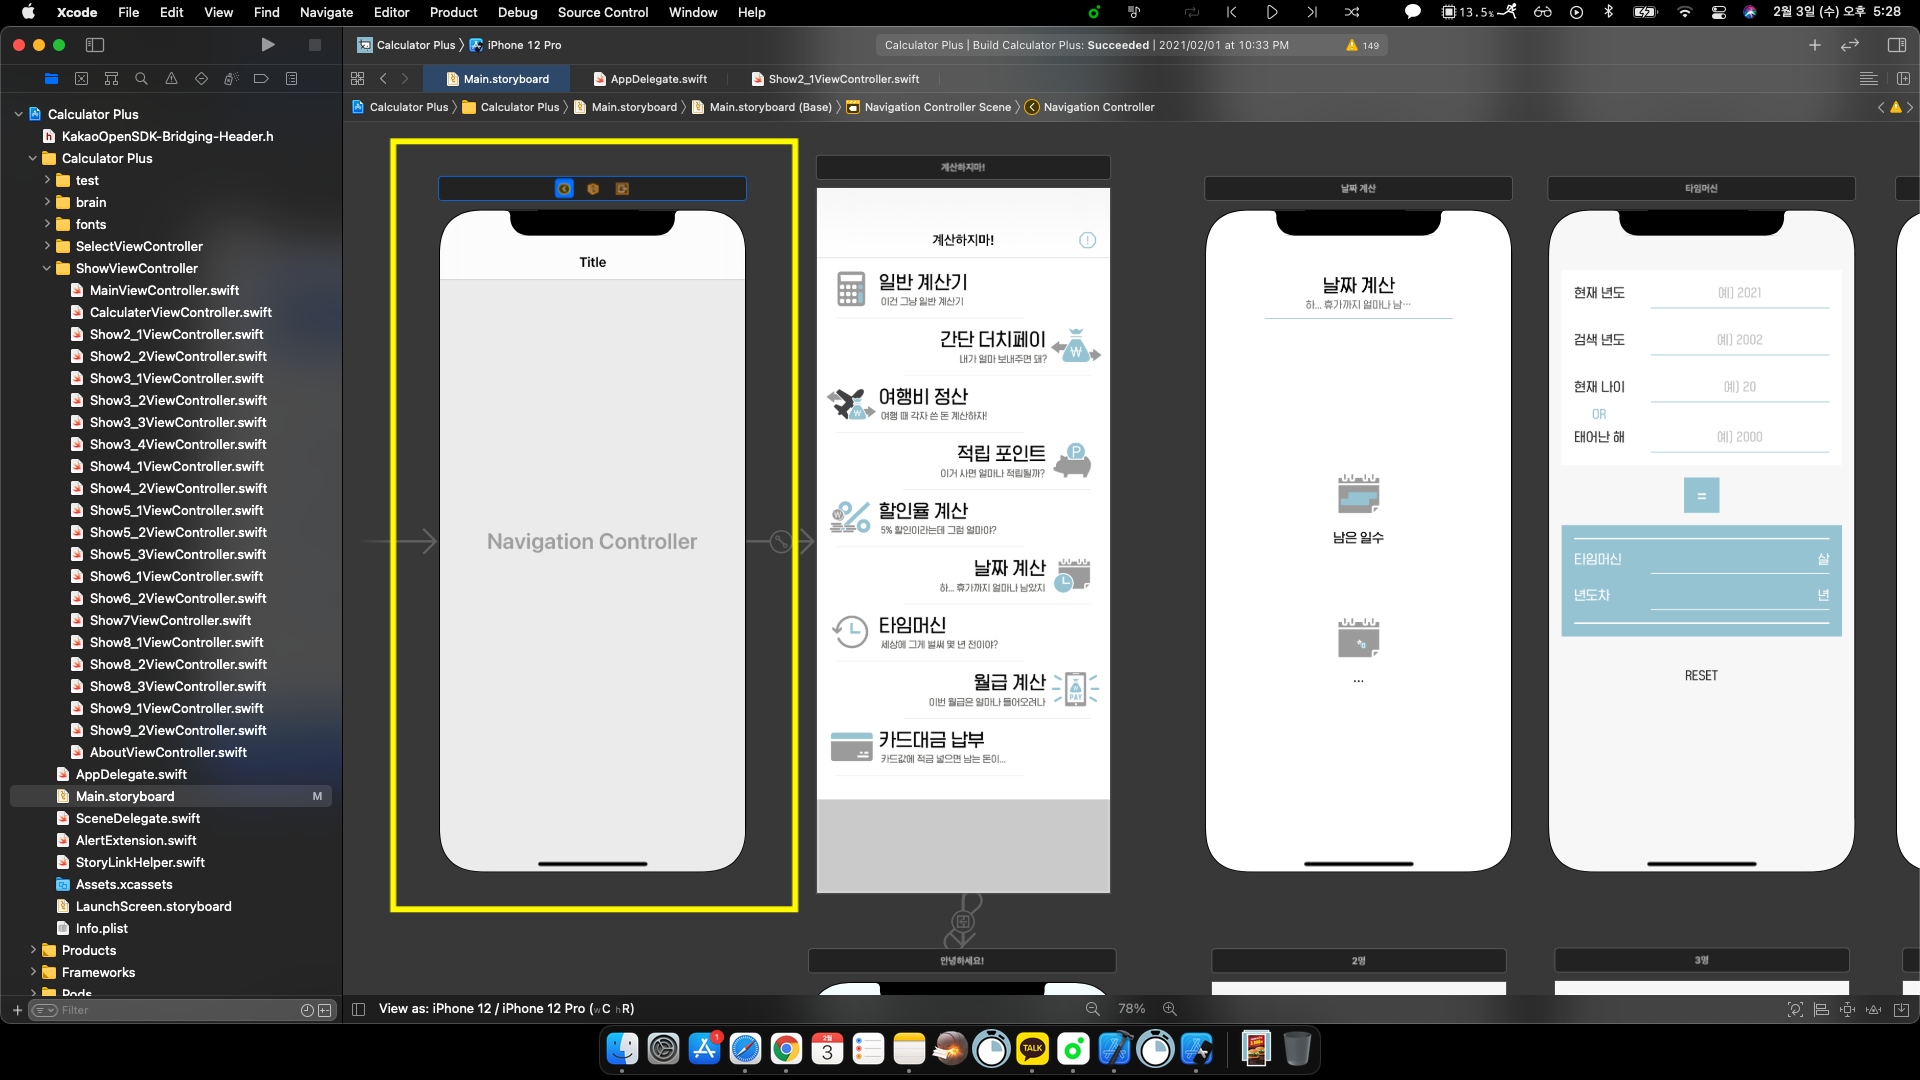Toggle the inspector panel on the right
The image size is (1920, 1080).
pyautogui.click(x=1896, y=45)
